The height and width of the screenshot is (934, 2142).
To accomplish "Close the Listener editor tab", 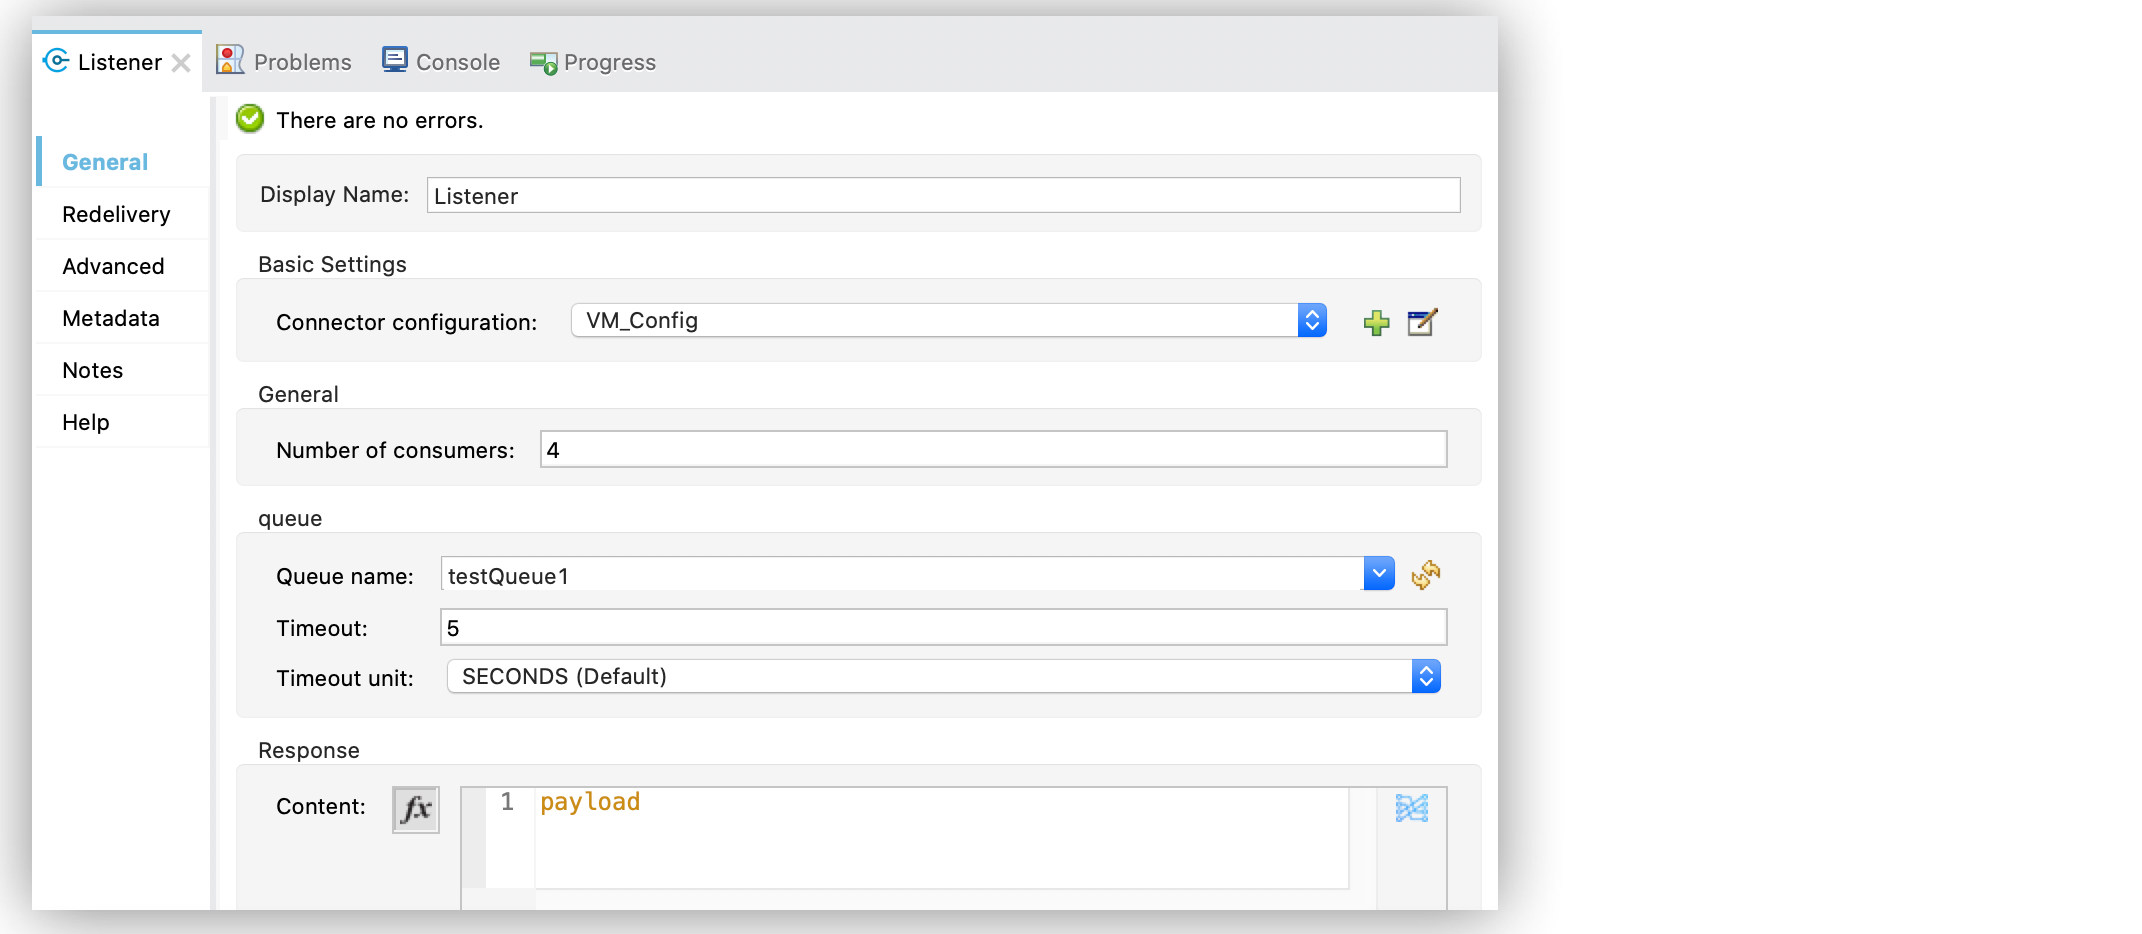I will pyautogui.click(x=182, y=61).
